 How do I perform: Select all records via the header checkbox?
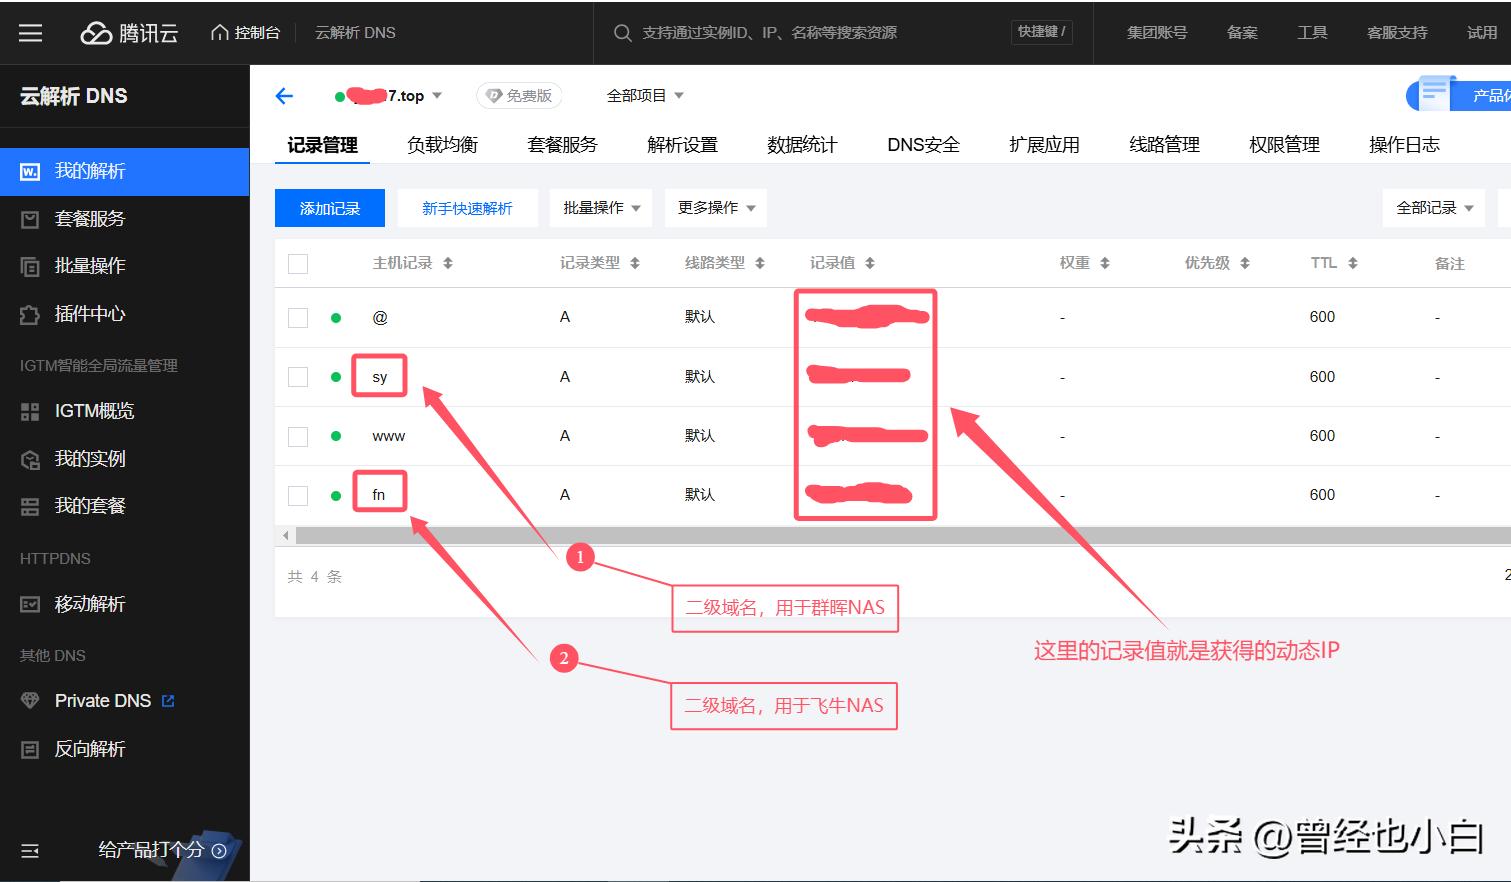[x=297, y=262]
